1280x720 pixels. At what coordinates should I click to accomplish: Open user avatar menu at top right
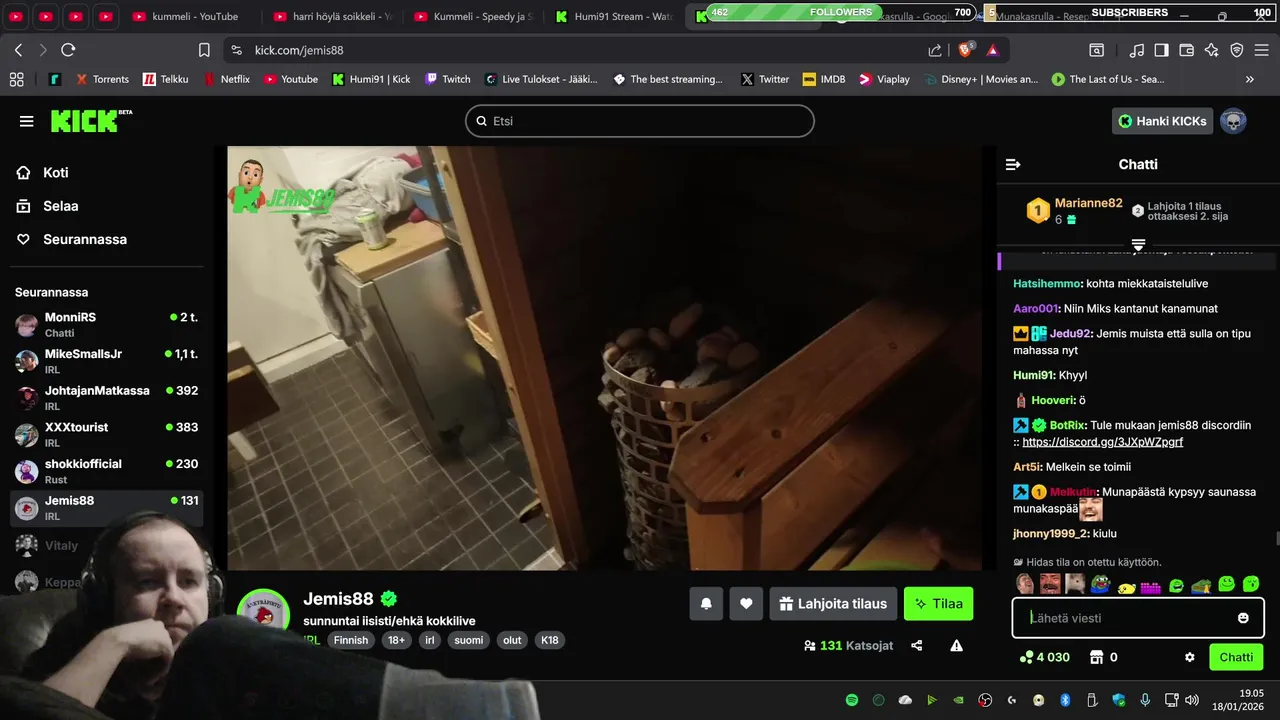pyautogui.click(x=1233, y=121)
